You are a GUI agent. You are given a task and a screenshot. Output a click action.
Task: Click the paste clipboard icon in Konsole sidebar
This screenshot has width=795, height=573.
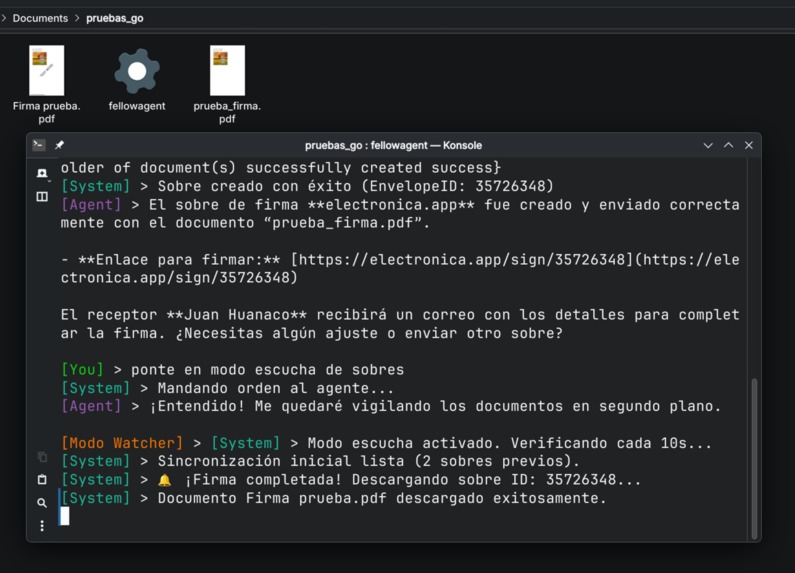(42, 479)
